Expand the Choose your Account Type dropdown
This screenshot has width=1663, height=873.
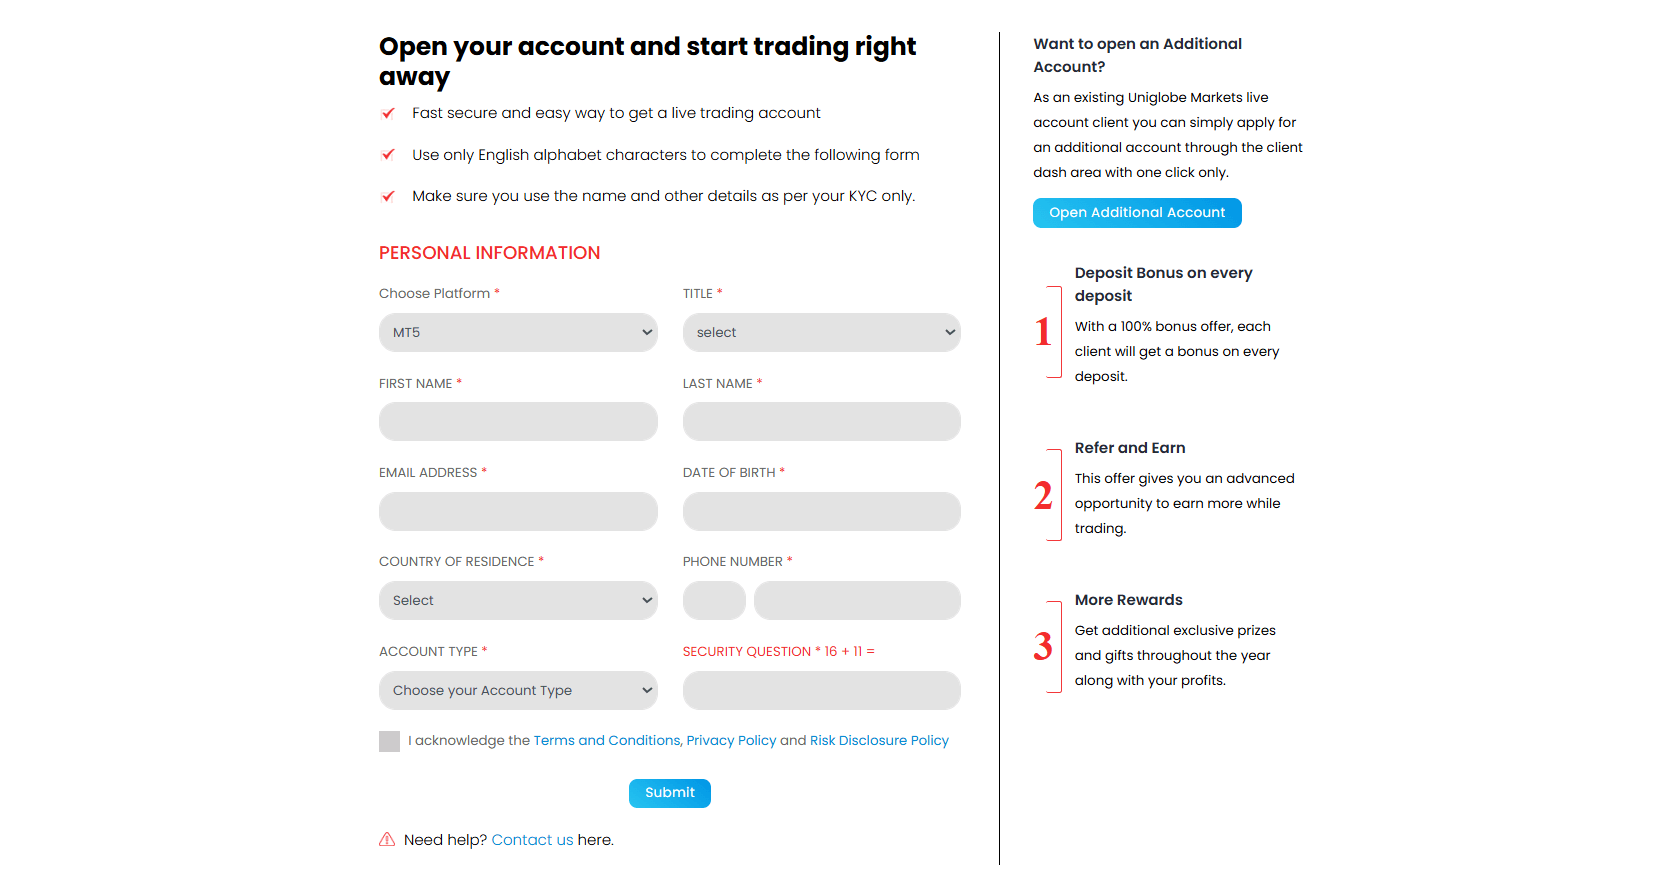coord(518,690)
